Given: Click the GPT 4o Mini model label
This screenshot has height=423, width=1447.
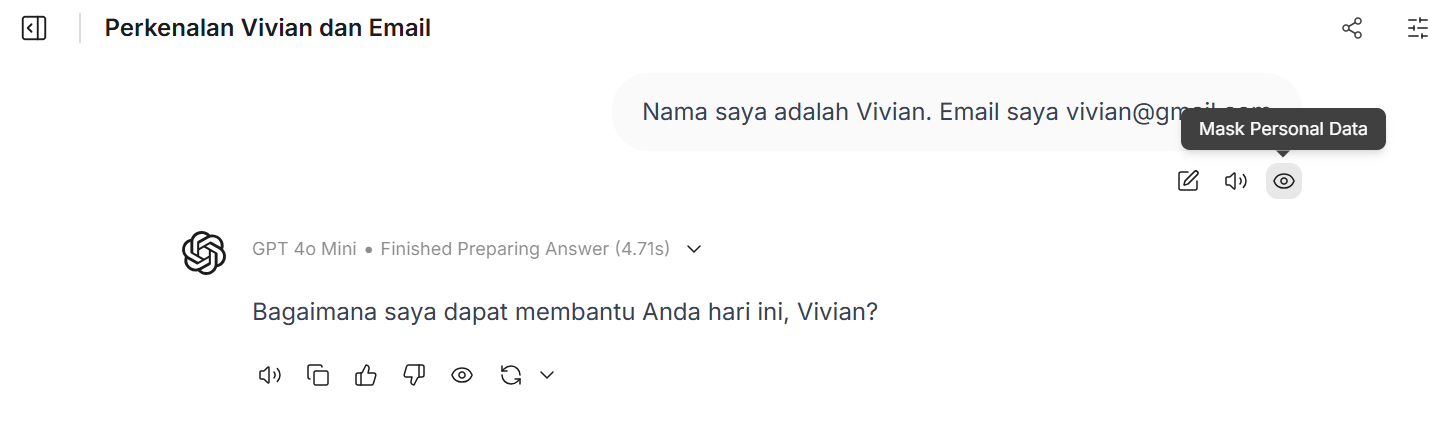Looking at the screenshot, I should [304, 249].
